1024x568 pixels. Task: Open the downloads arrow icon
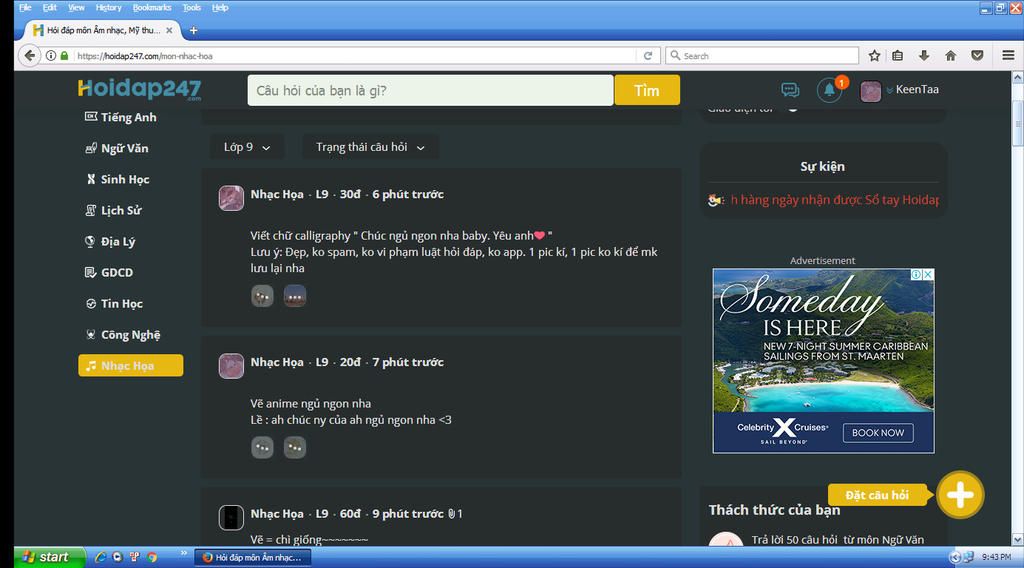pyautogui.click(x=924, y=55)
